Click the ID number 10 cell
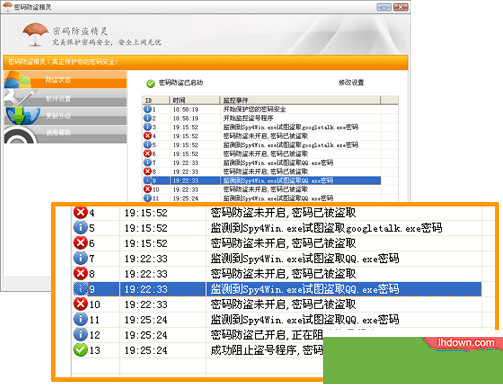Viewport: 503px width, 390px height. pyautogui.click(x=156, y=189)
